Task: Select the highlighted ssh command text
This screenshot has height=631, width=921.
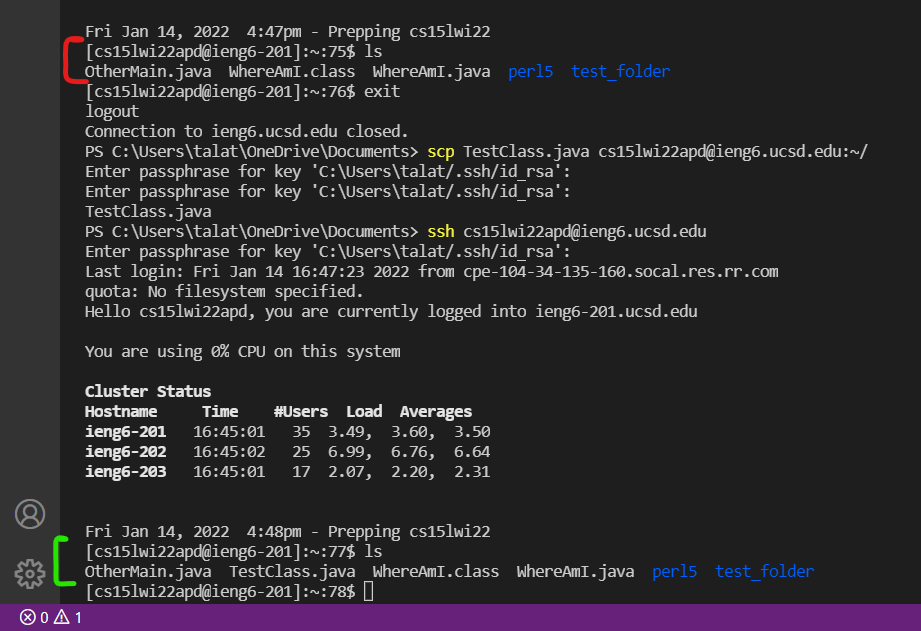Action: pyautogui.click(x=440, y=231)
